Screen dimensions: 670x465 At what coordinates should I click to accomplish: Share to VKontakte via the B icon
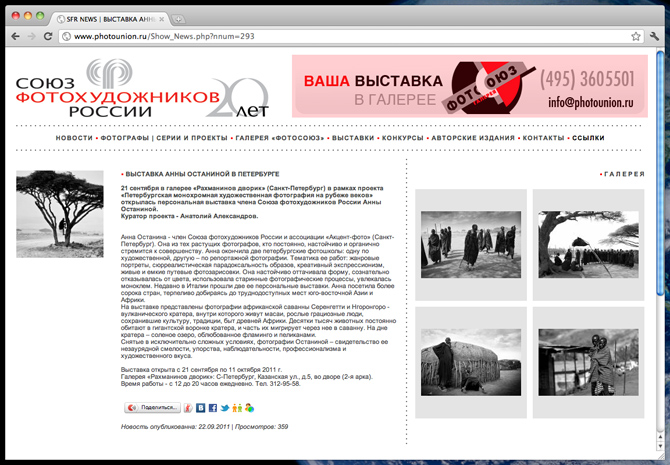tap(200, 408)
